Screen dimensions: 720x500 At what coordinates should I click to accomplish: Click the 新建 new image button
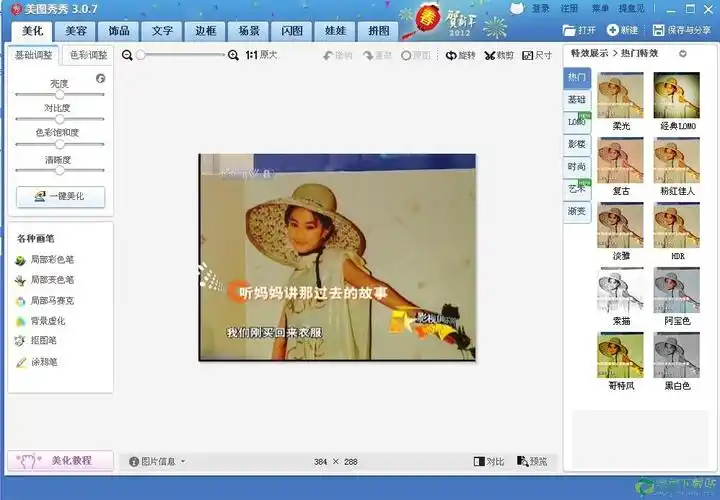coord(622,31)
